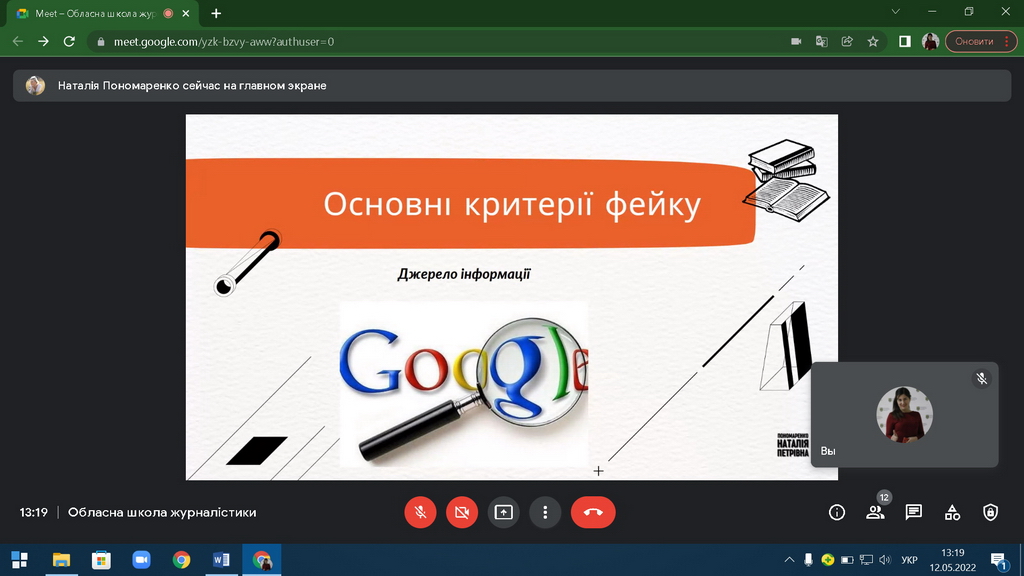Bookmark this page with star icon
1024x576 pixels.
873,42
